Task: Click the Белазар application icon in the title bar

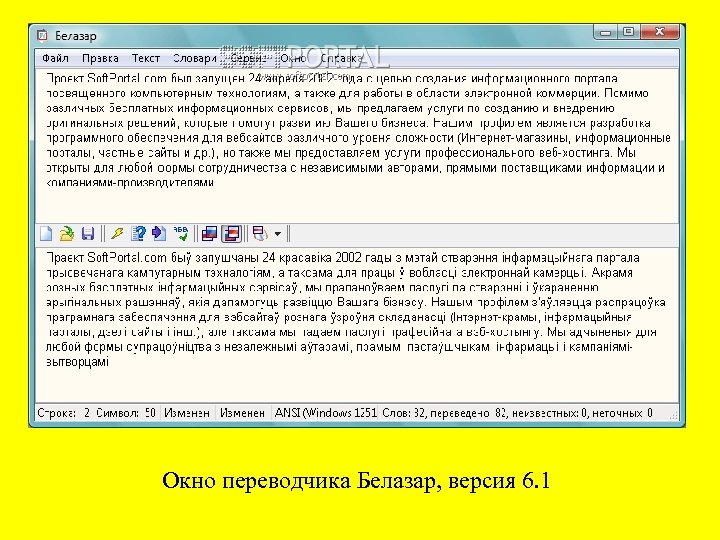Action: [43, 36]
